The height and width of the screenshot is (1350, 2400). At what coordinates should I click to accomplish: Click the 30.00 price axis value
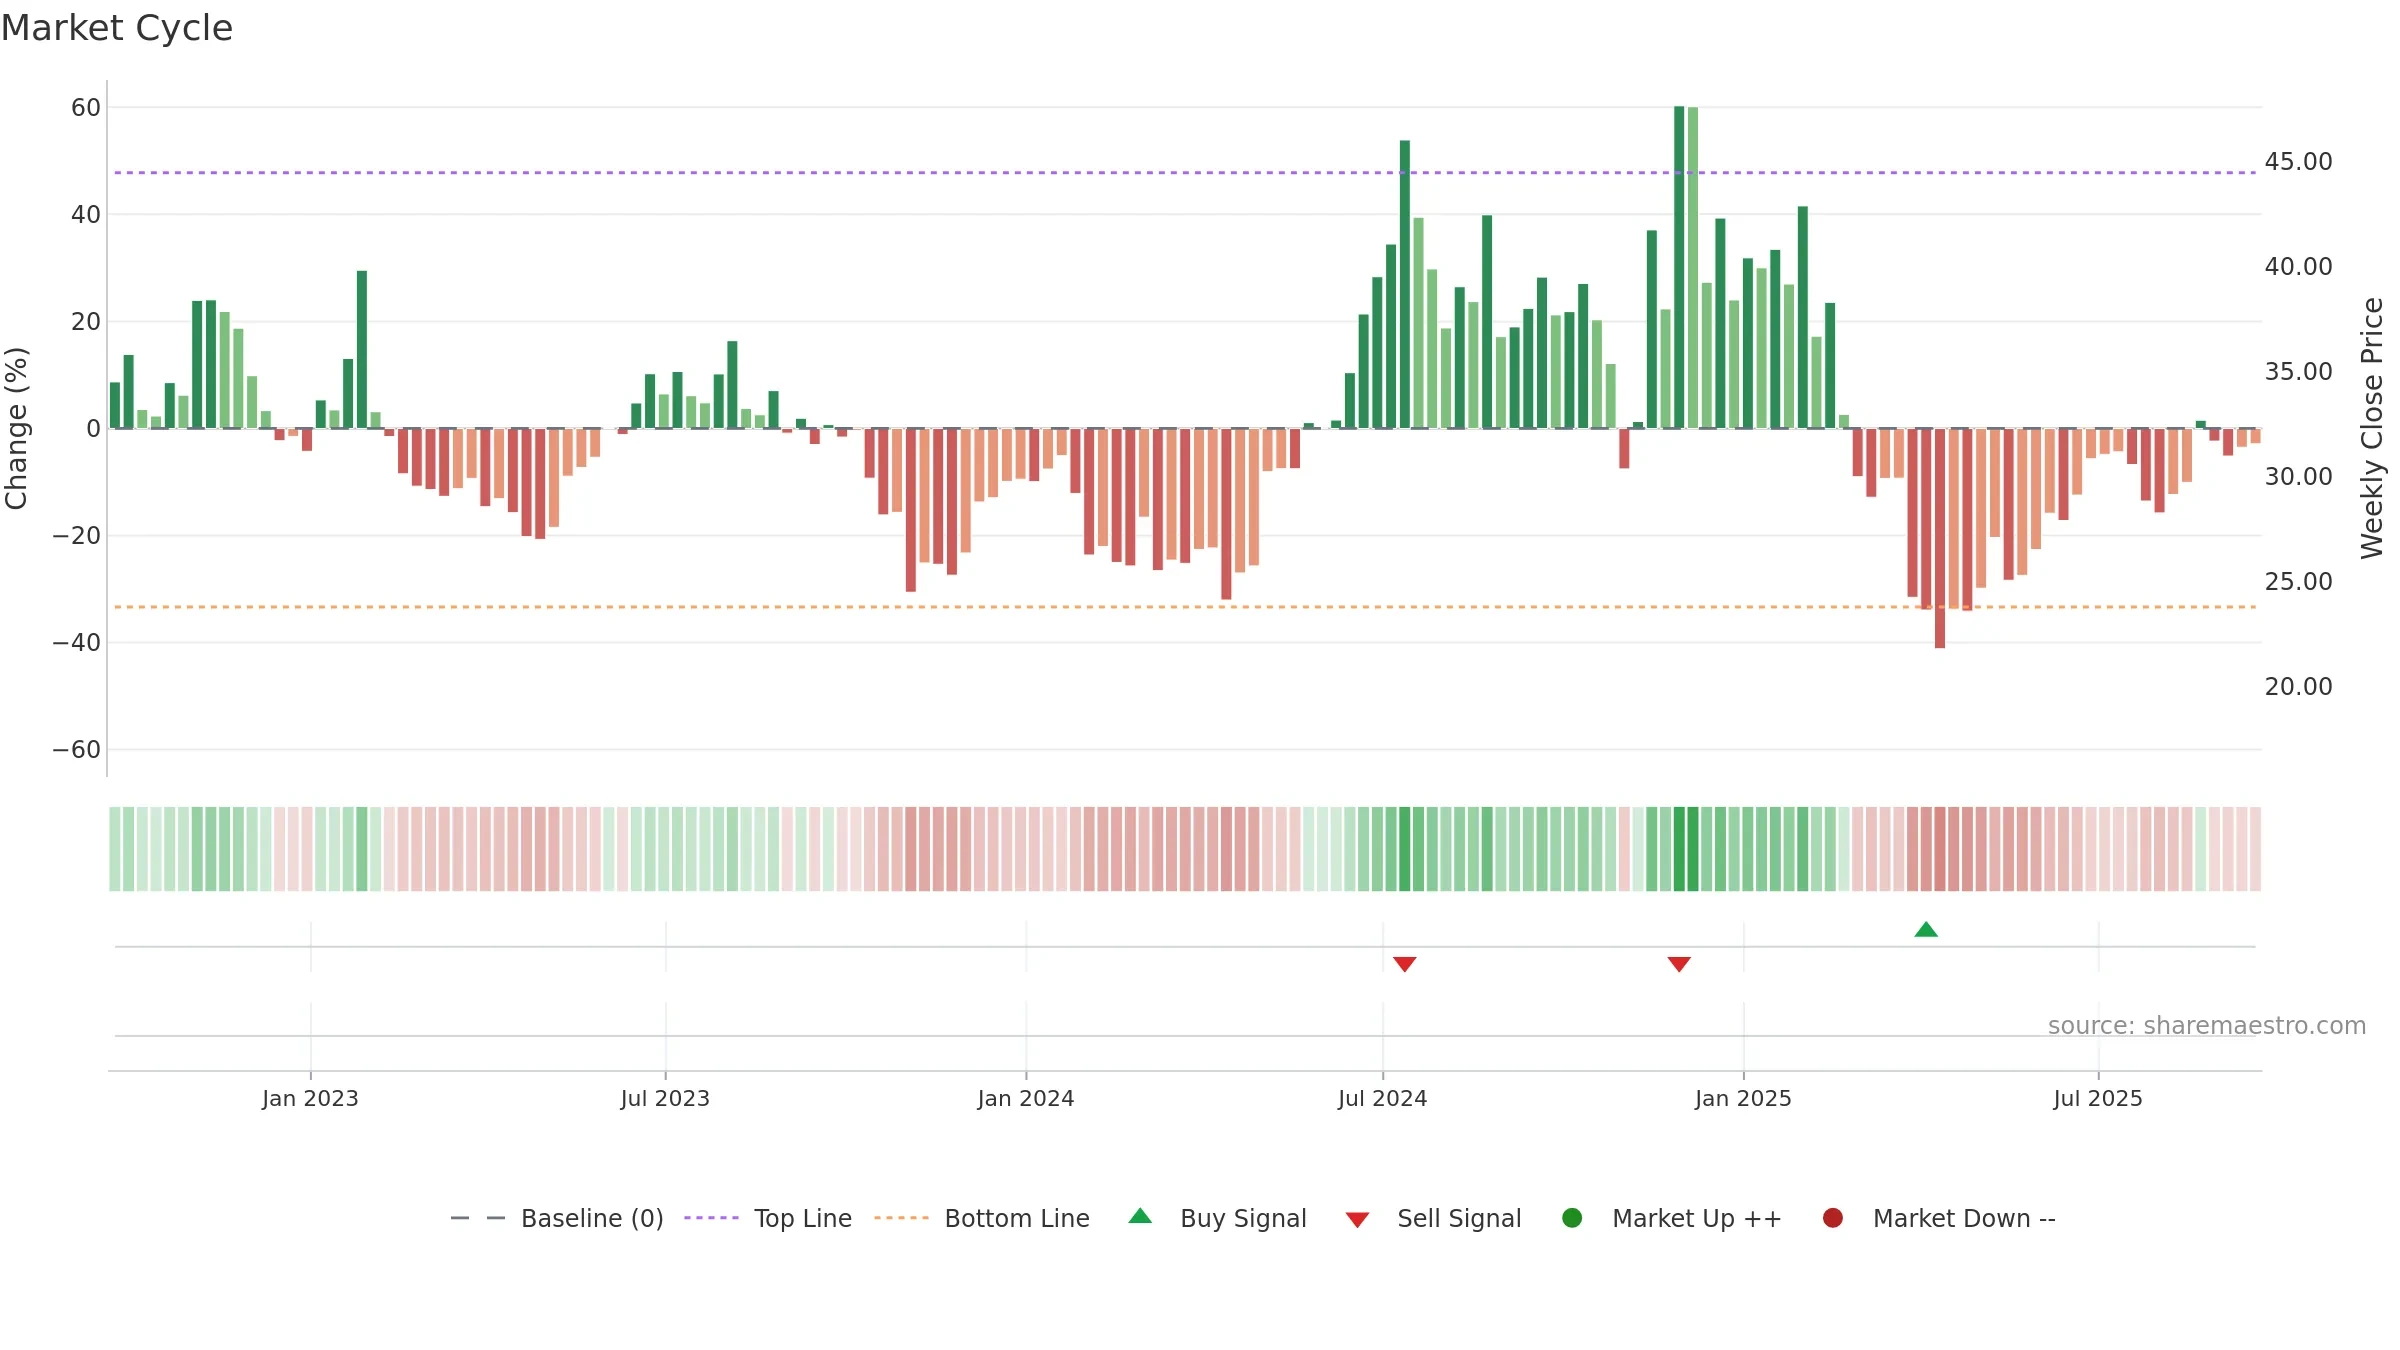tap(2298, 477)
